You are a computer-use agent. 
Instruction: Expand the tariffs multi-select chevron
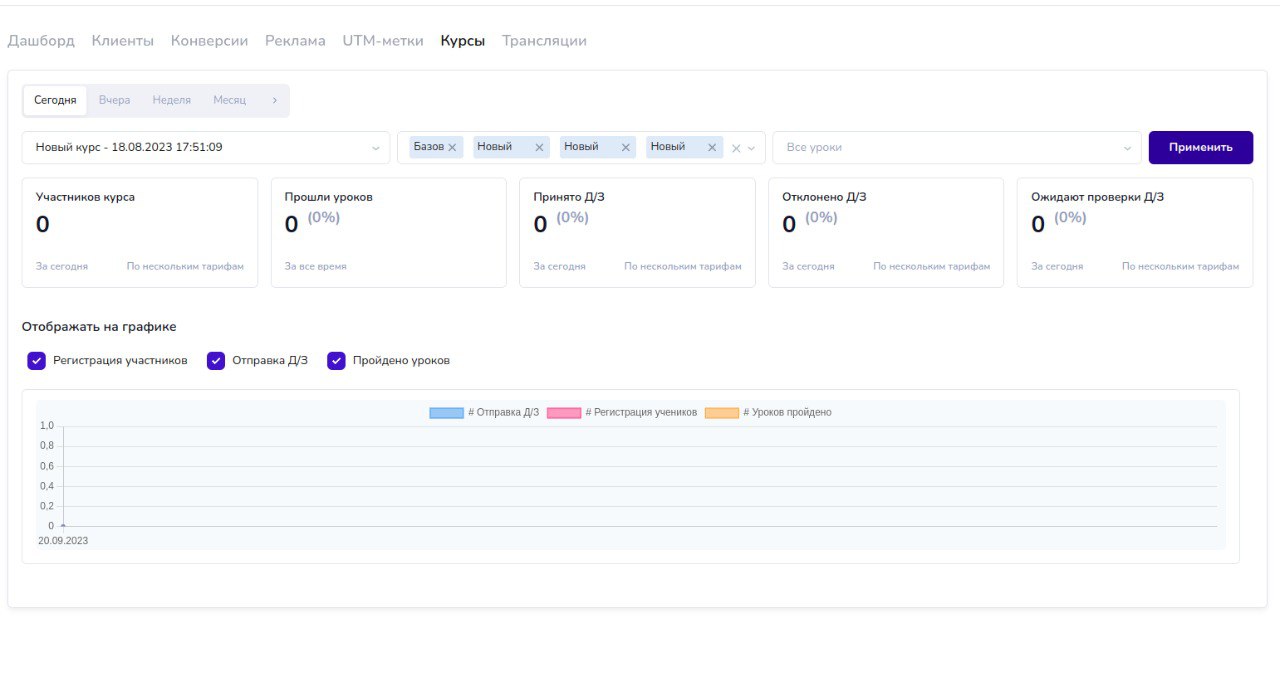coord(752,148)
